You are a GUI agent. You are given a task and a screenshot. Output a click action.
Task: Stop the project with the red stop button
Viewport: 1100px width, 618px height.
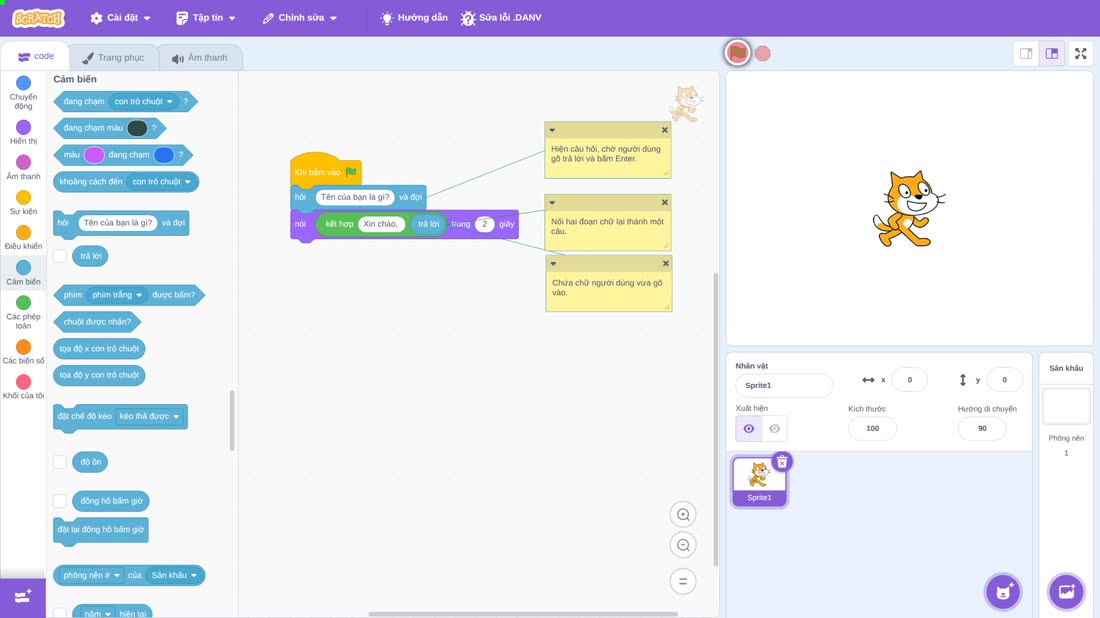tap(763, 53)
